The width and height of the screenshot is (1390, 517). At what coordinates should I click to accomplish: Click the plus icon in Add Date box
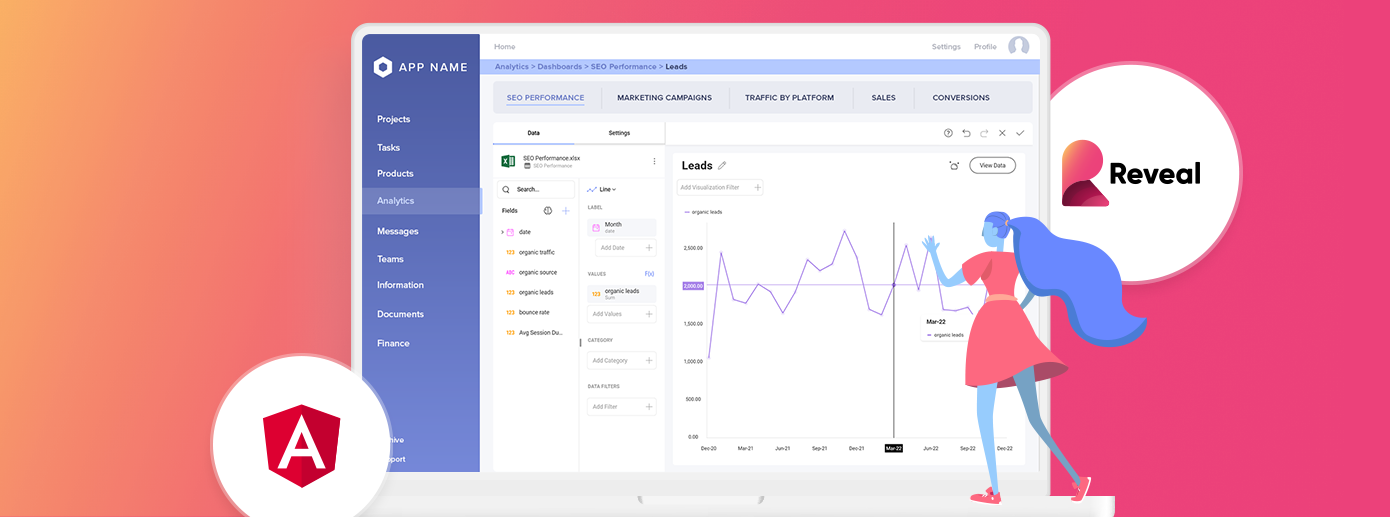[649, 247]
